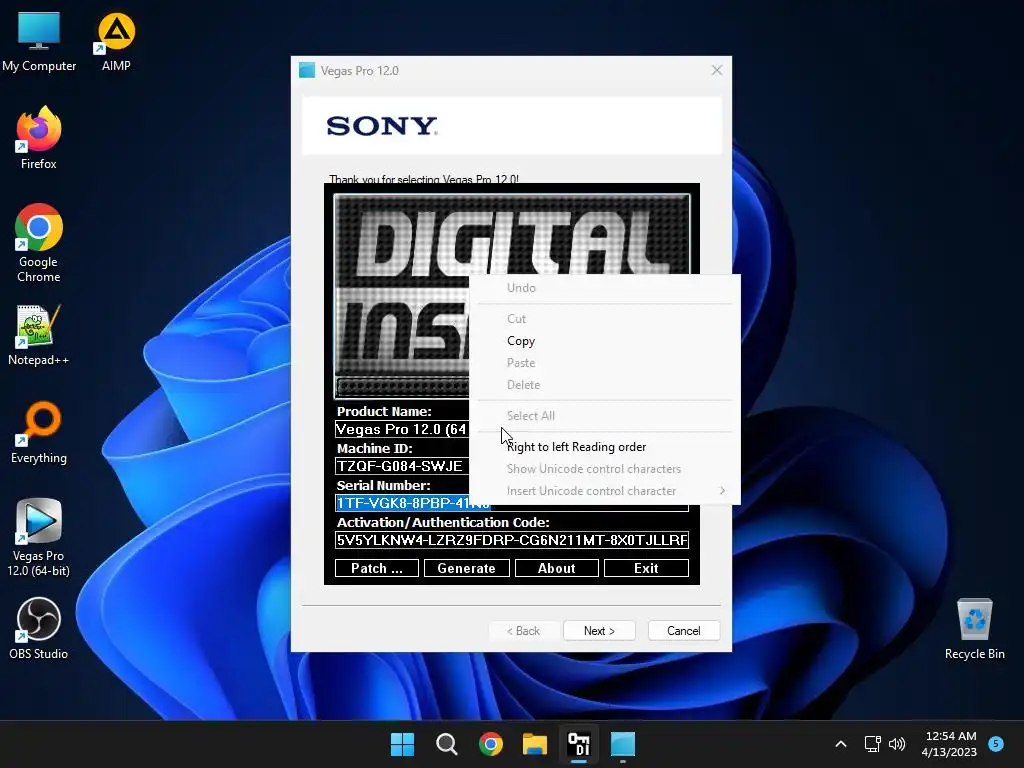
Task: Click the Exit button
Action: (x=646, y=568)
